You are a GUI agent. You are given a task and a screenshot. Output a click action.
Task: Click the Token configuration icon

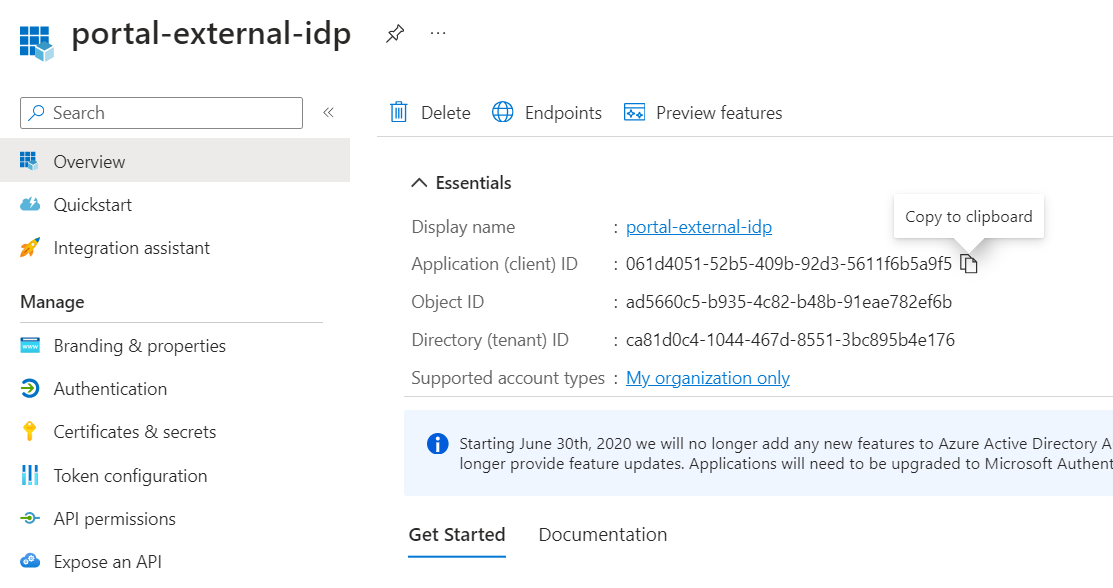tap(29, 475)
